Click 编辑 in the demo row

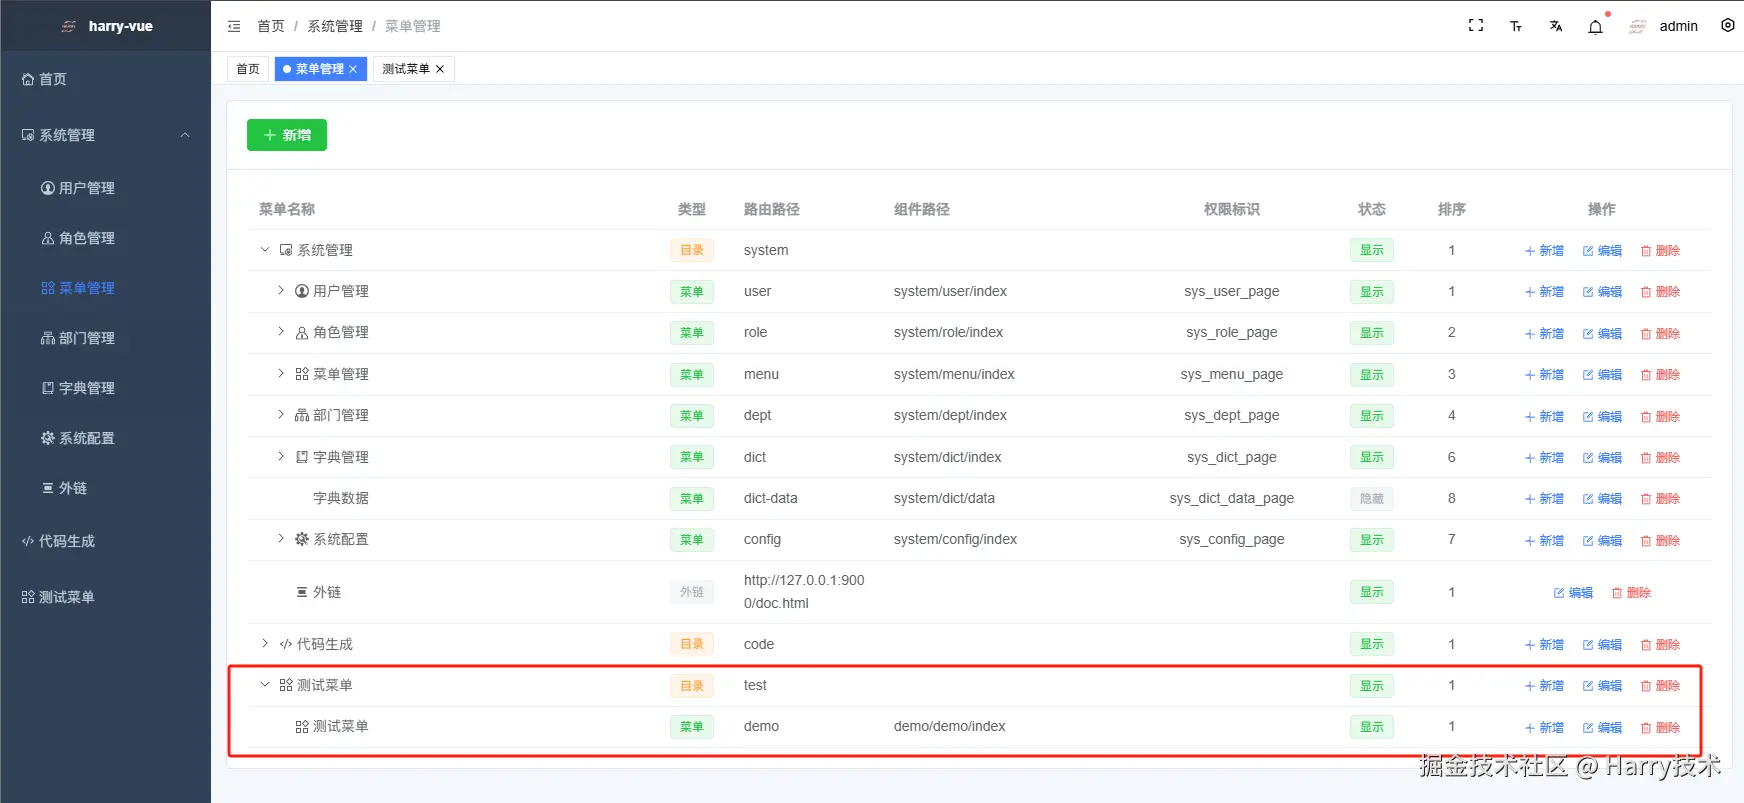1602,727
